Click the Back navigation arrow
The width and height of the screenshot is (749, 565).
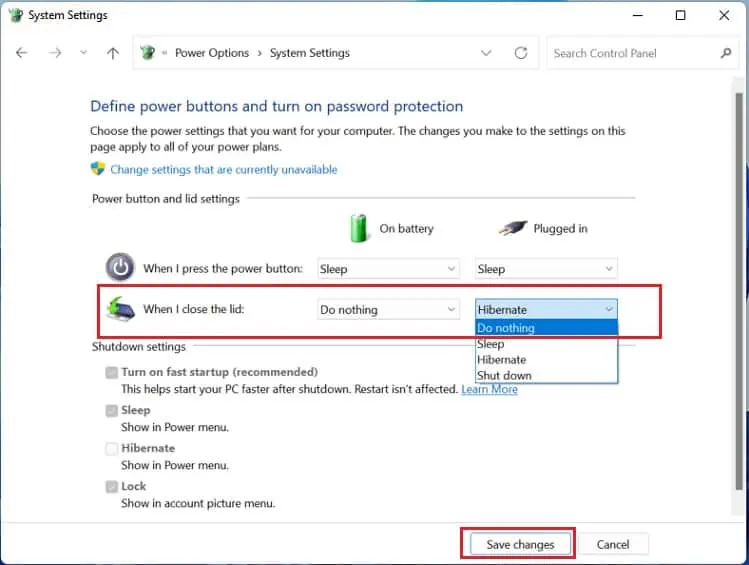[22, 54]
